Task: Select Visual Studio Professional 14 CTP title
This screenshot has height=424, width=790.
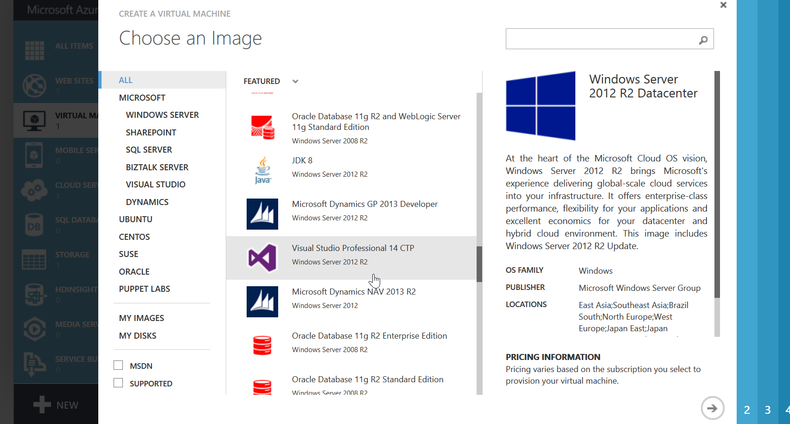Action: (353, 248)
